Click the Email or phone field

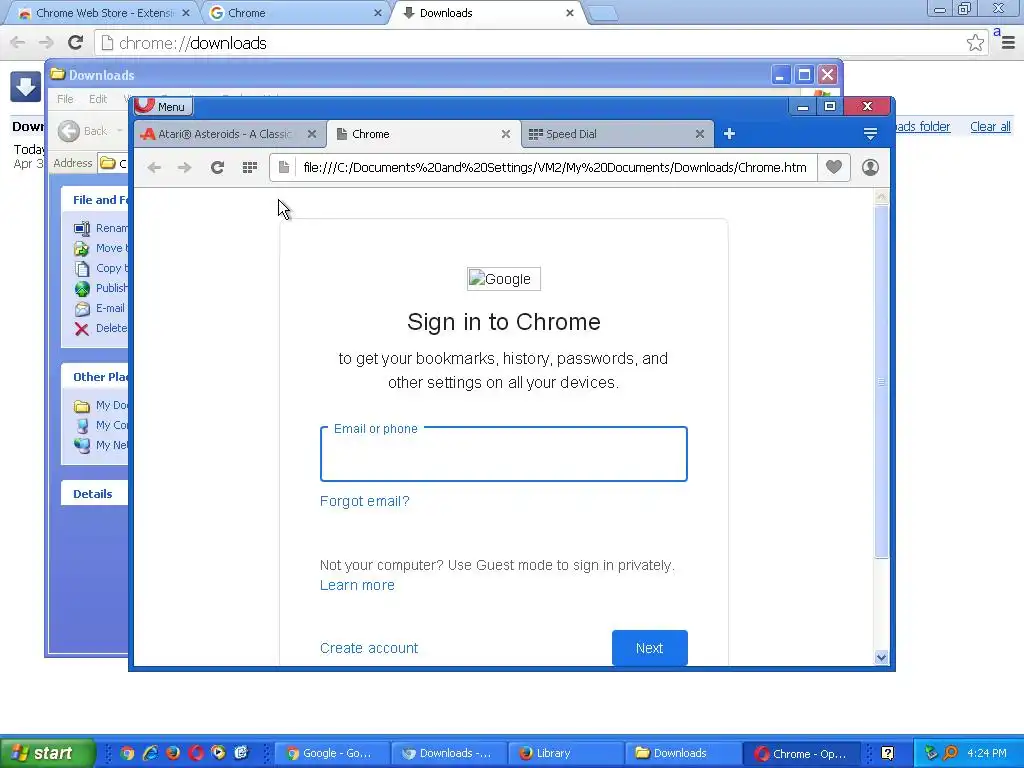504,455
